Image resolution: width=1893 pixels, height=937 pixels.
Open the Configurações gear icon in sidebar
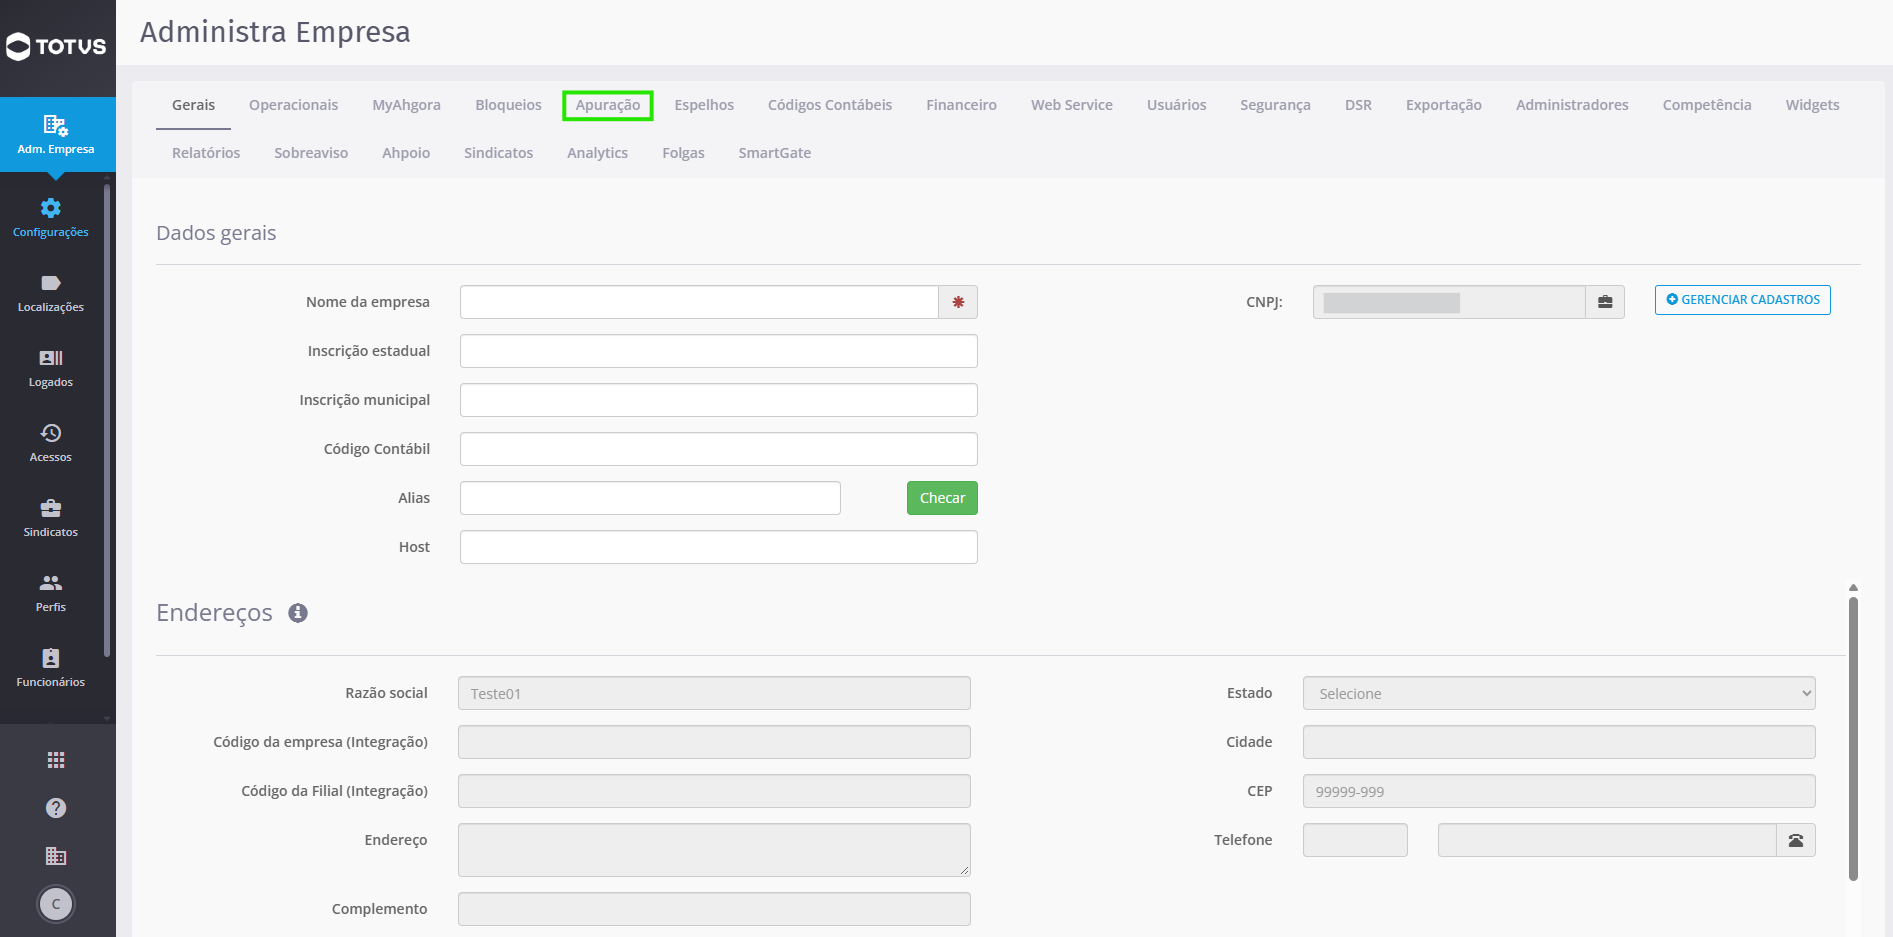pos(51,208)
